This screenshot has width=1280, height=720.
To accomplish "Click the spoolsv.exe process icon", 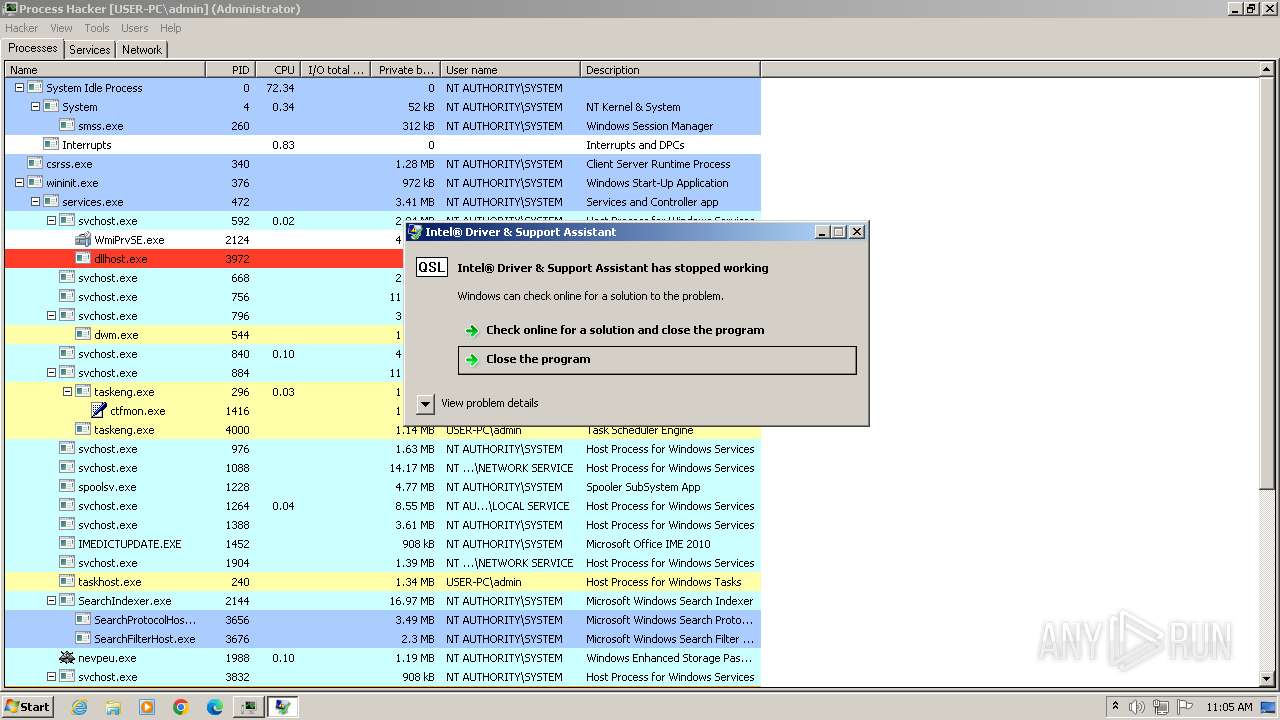I will [x=67, y=487].
